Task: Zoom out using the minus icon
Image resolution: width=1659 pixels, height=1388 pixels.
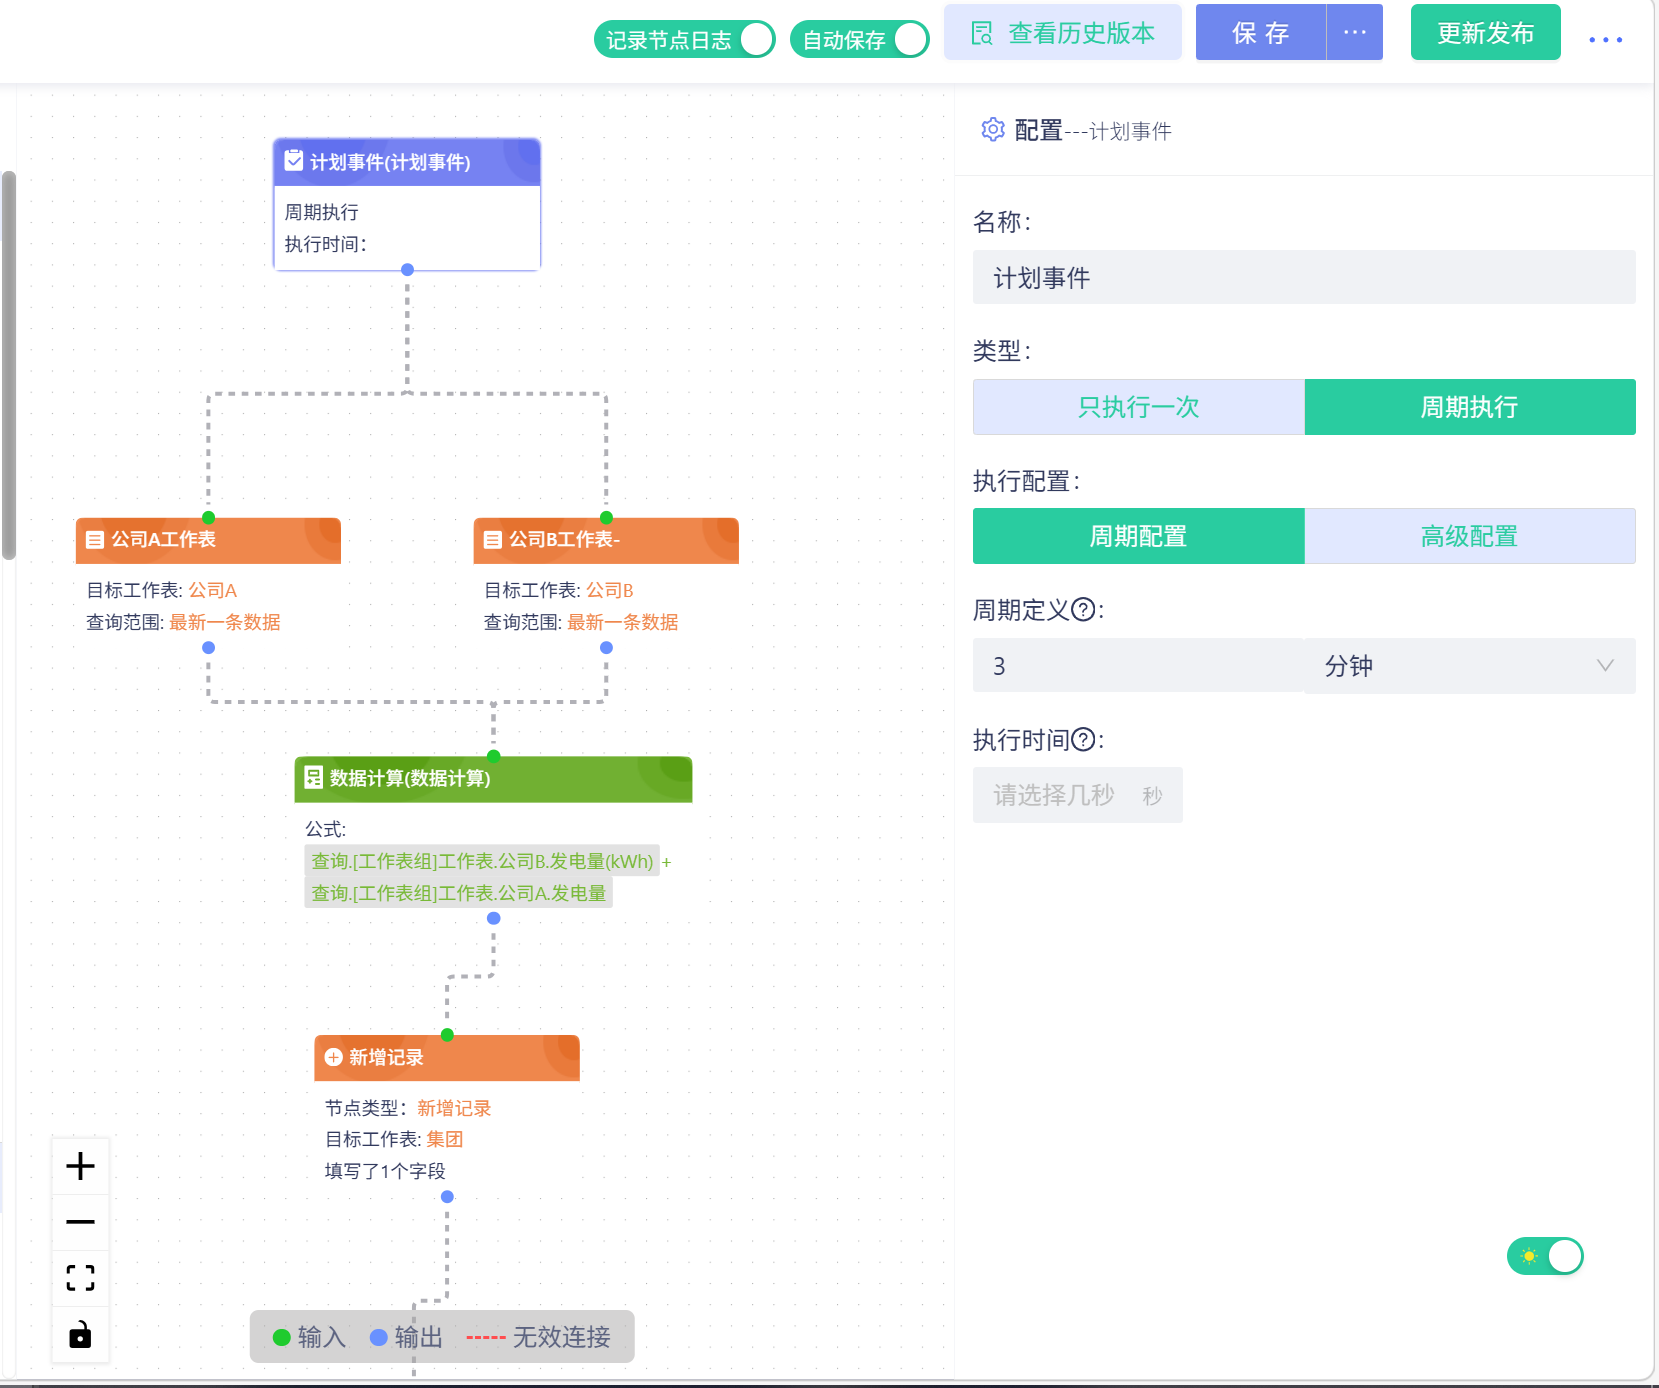Action: coord(80,1221)
